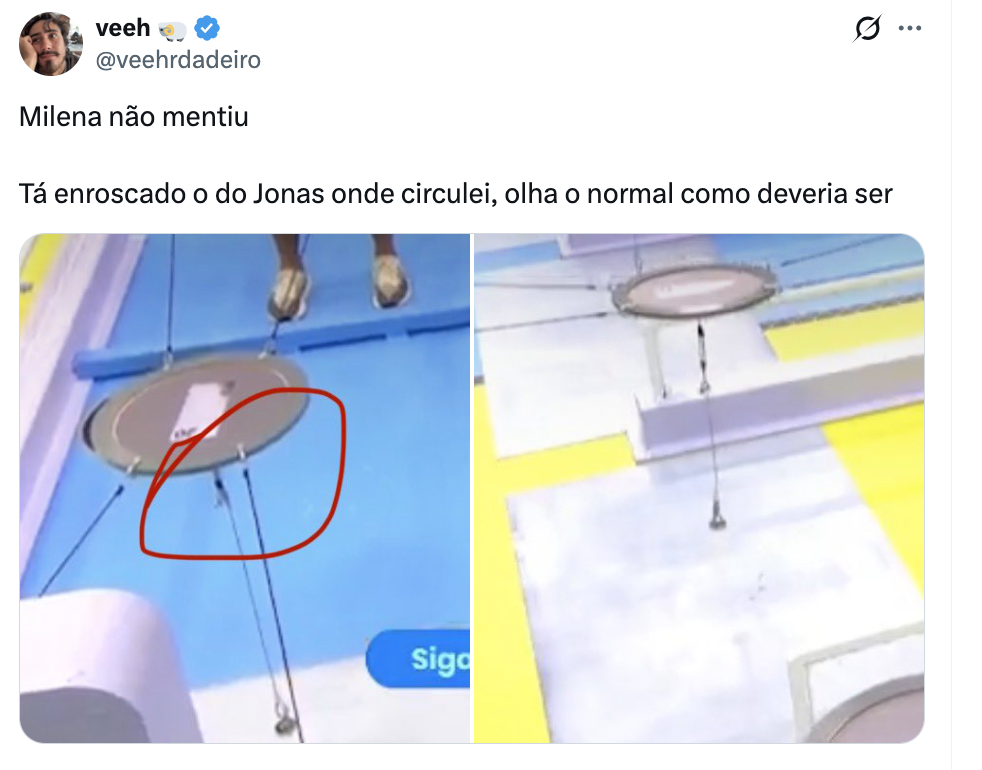982x770 pixels.
Task: Click the veeh display name
Action: coord(123,28)
